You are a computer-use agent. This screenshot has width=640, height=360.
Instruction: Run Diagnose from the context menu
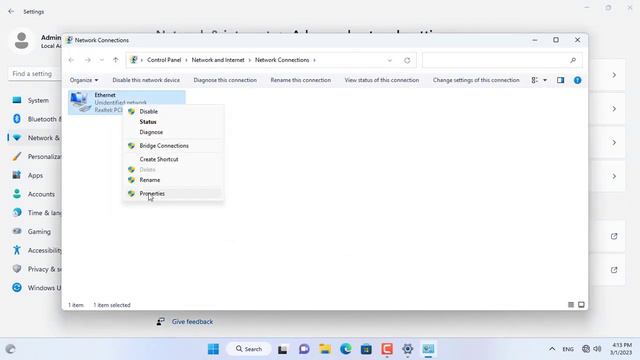pyautogui.click(x=173, y=132)
